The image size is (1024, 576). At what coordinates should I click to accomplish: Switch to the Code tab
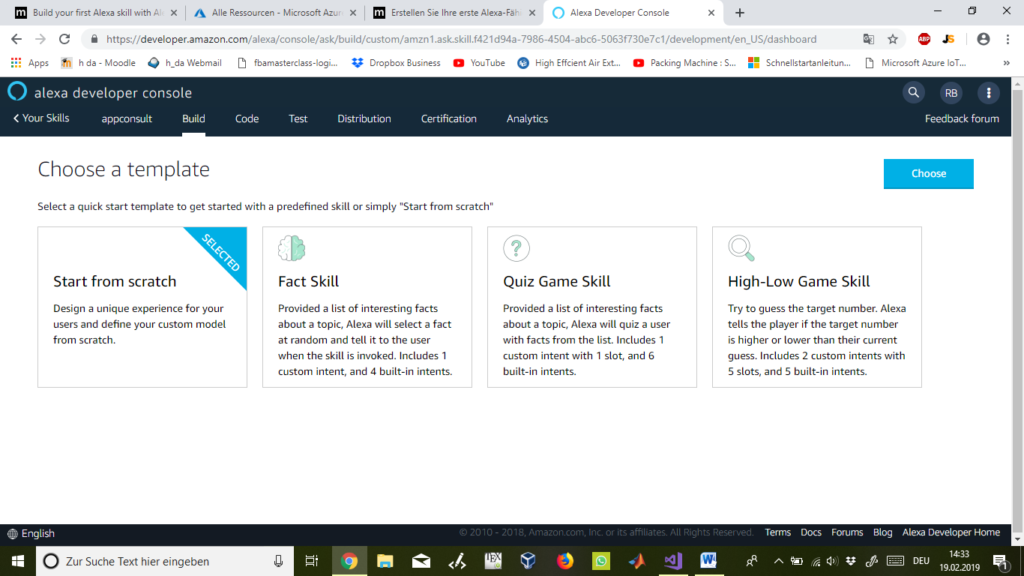tap(247, 119)
